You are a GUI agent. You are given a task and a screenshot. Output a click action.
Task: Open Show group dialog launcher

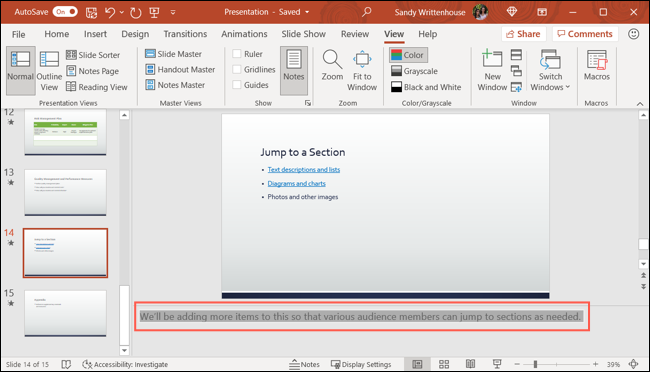click(x=308, y=103)
